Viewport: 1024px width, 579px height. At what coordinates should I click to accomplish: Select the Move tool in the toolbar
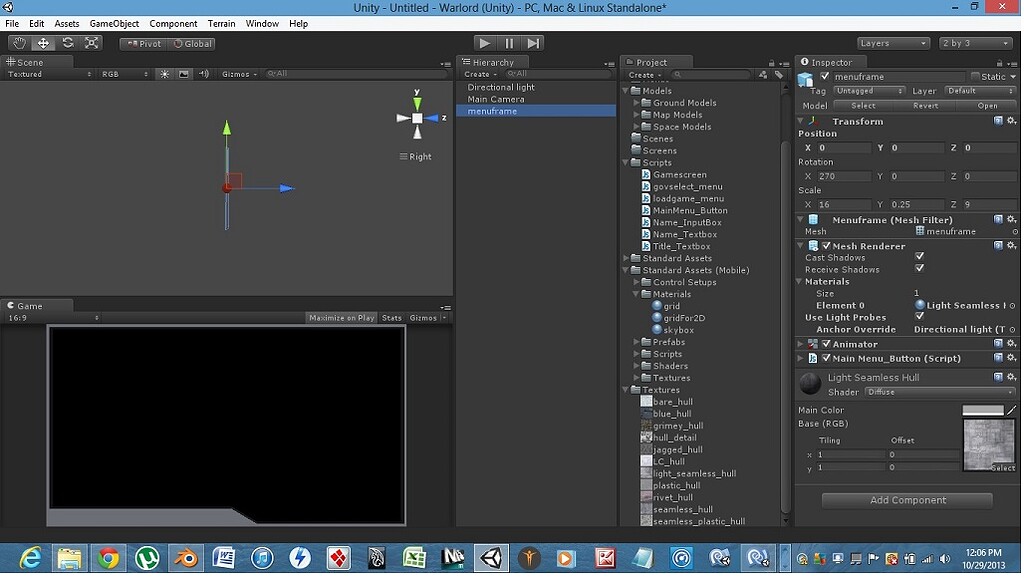pyautogui.click(x=44, y=43)
